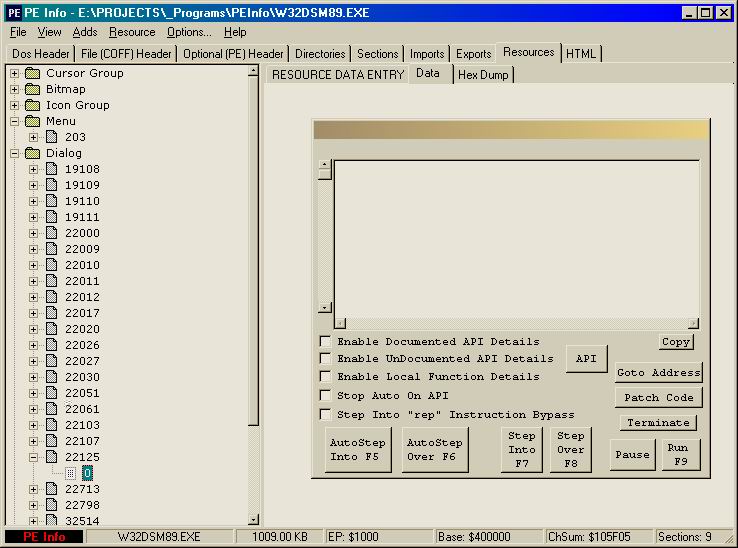
Task: Check Step Into "rep" Instruction Bypass
Action: 325,414
